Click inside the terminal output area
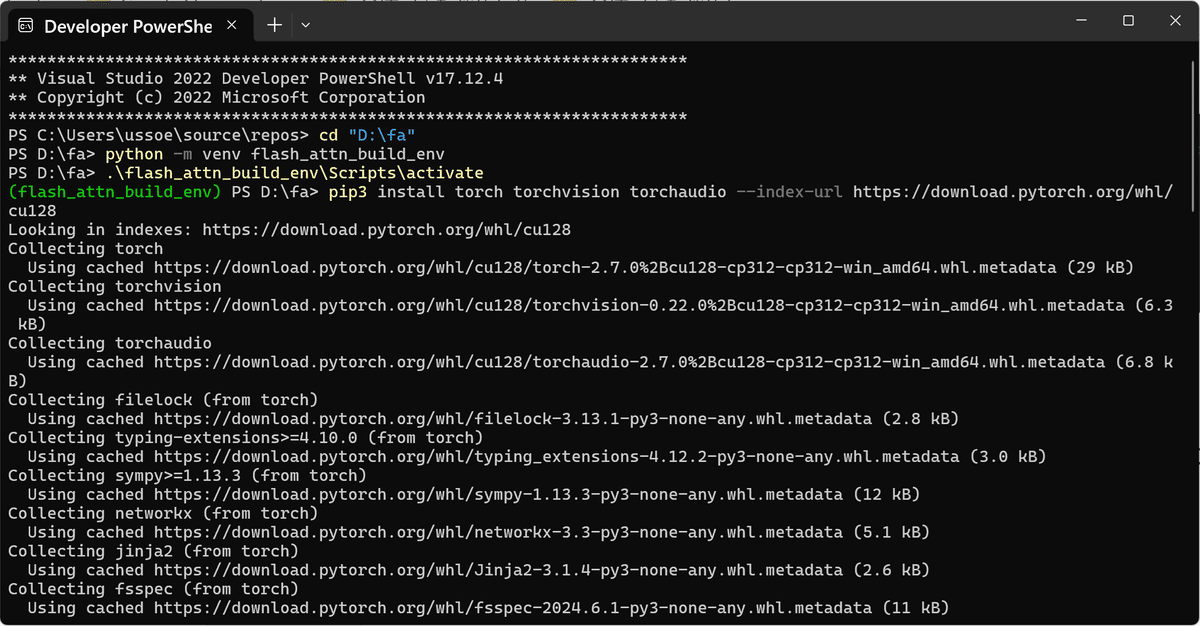The width and height of the screenshot is (1200, 626). point(600,400)
